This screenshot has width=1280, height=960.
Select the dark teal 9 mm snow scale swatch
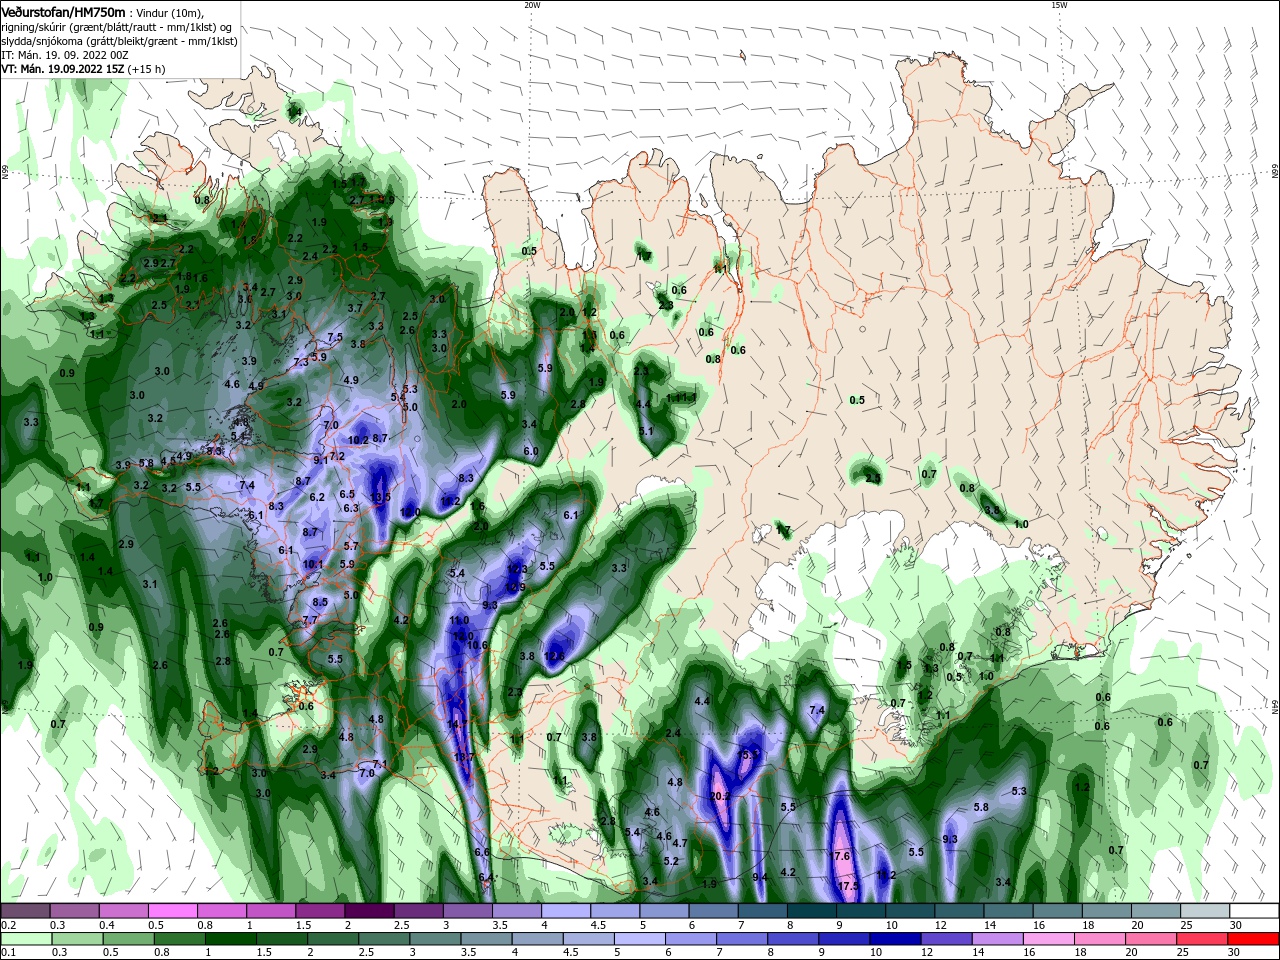pos(861,911)
